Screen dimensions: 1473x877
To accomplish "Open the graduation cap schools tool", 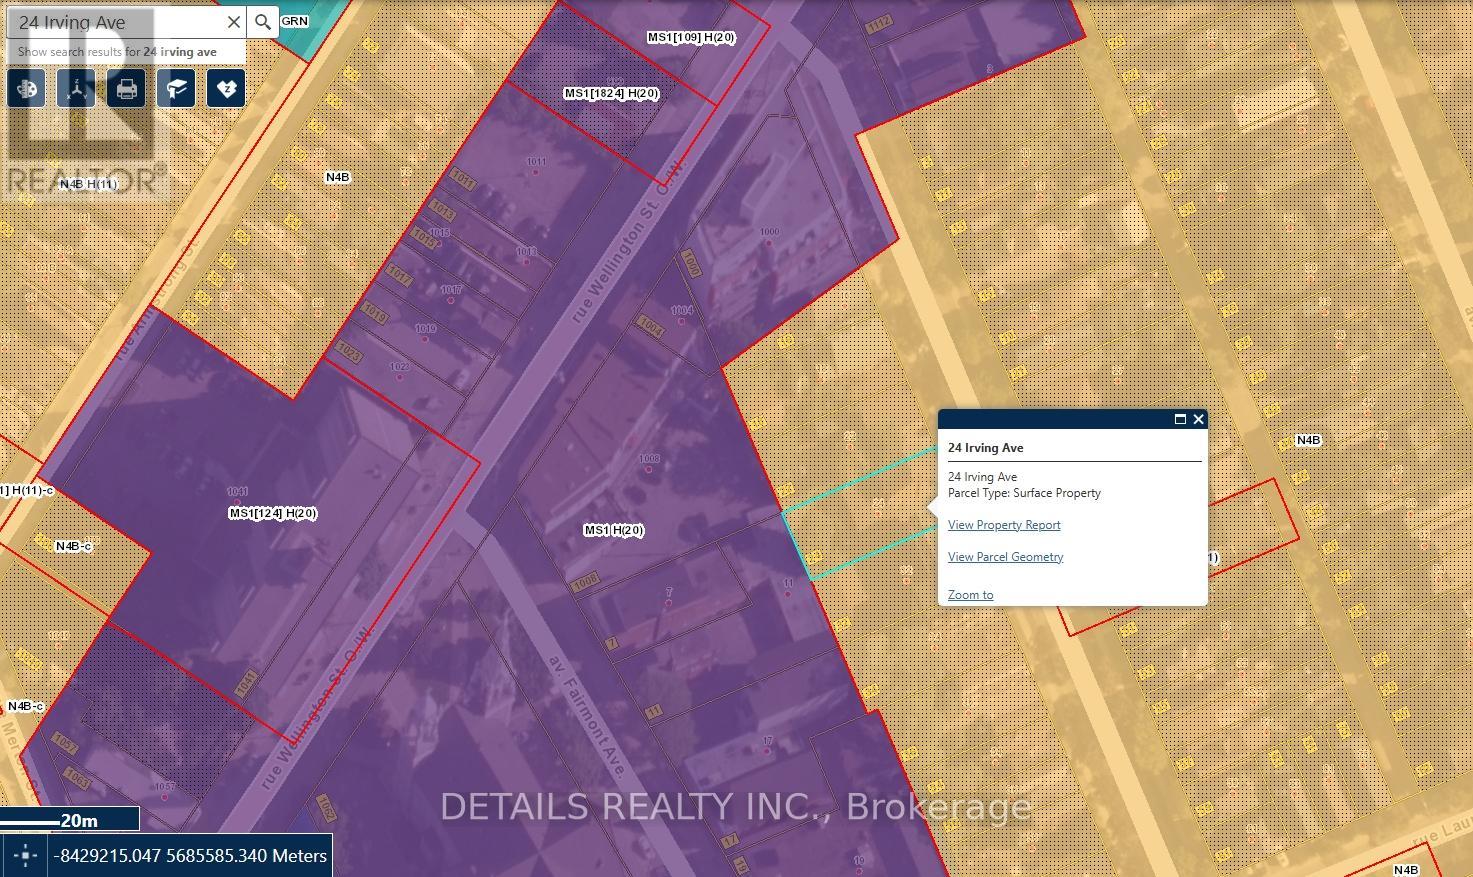I will pos(176,89).
